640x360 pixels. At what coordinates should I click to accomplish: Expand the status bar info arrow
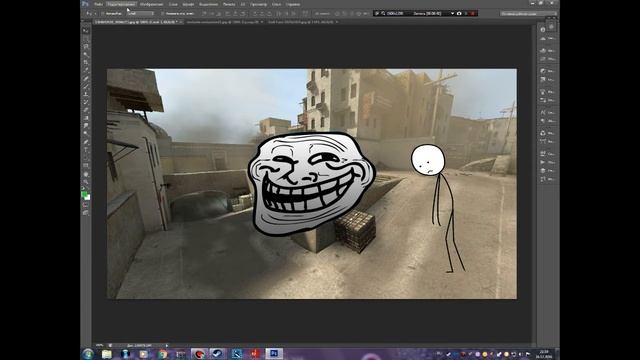[x=167, y=345]
